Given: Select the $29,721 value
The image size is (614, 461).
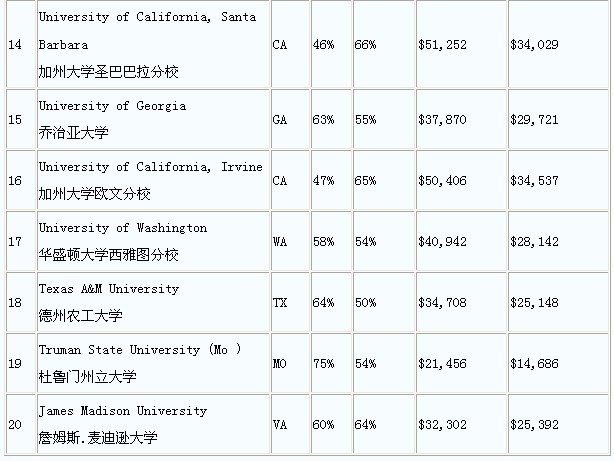Looking at the screenshot, I should [536, 118].
